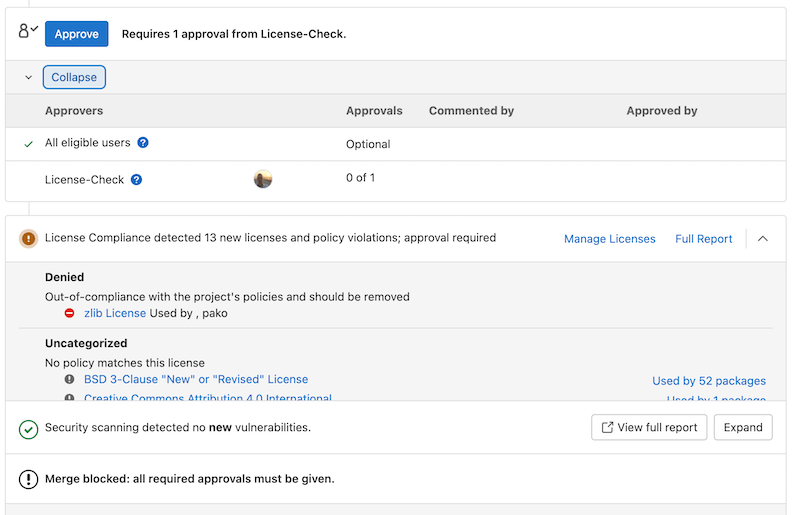Image resolution: width=798 pixels, height=515 pixels.
Task: Click the uncategorized icon beside BSD 3-Clause
Action: pyautogui.click(x=70, y=380)
